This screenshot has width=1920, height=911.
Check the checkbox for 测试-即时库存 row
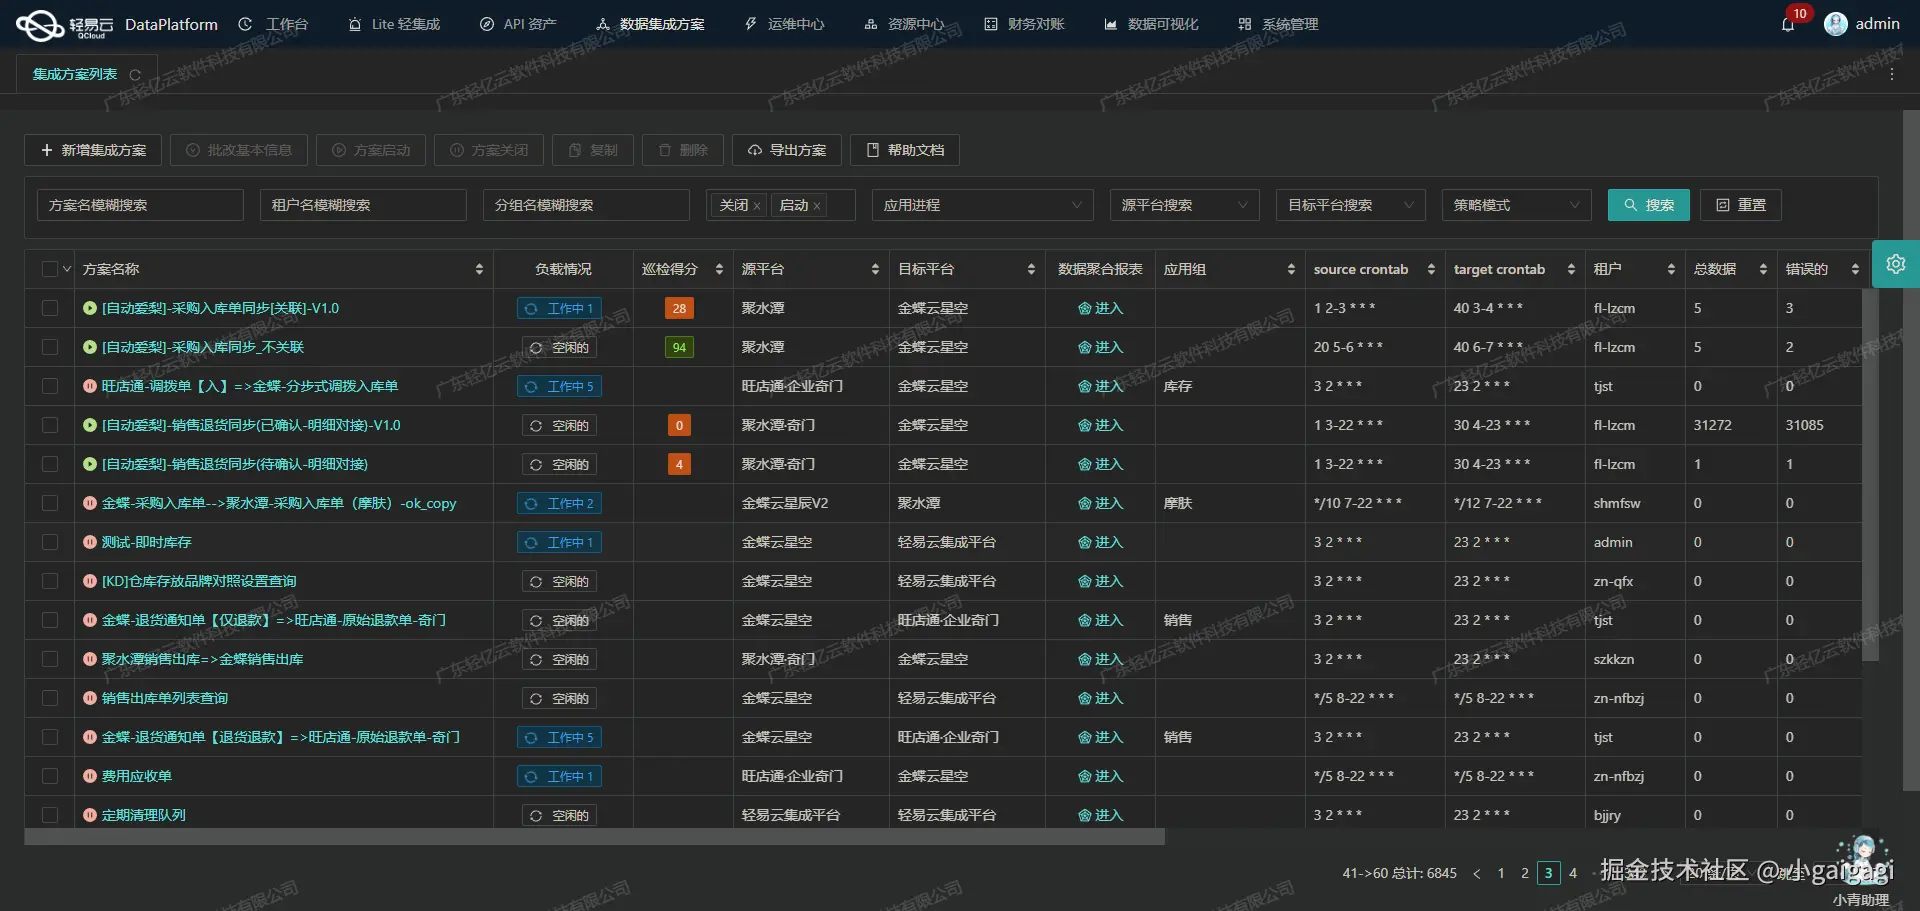(50, 542)
